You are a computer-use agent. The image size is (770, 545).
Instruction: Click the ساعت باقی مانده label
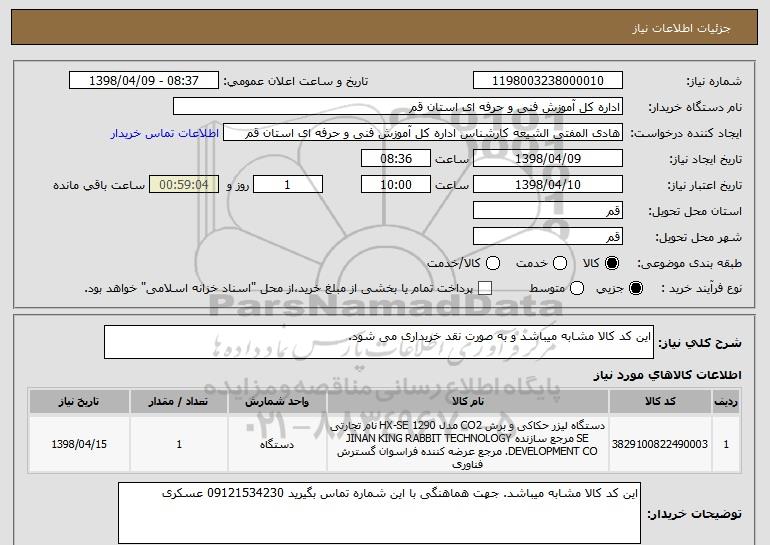99,185
